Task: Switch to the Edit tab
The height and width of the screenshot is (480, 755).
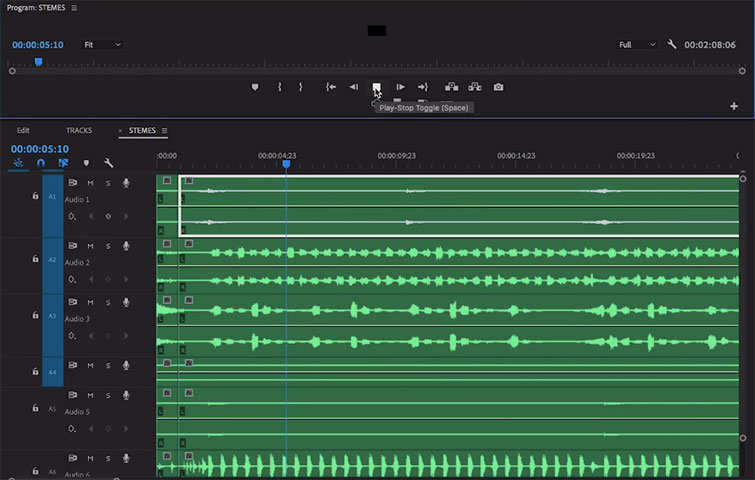Action: coord(23,131)
